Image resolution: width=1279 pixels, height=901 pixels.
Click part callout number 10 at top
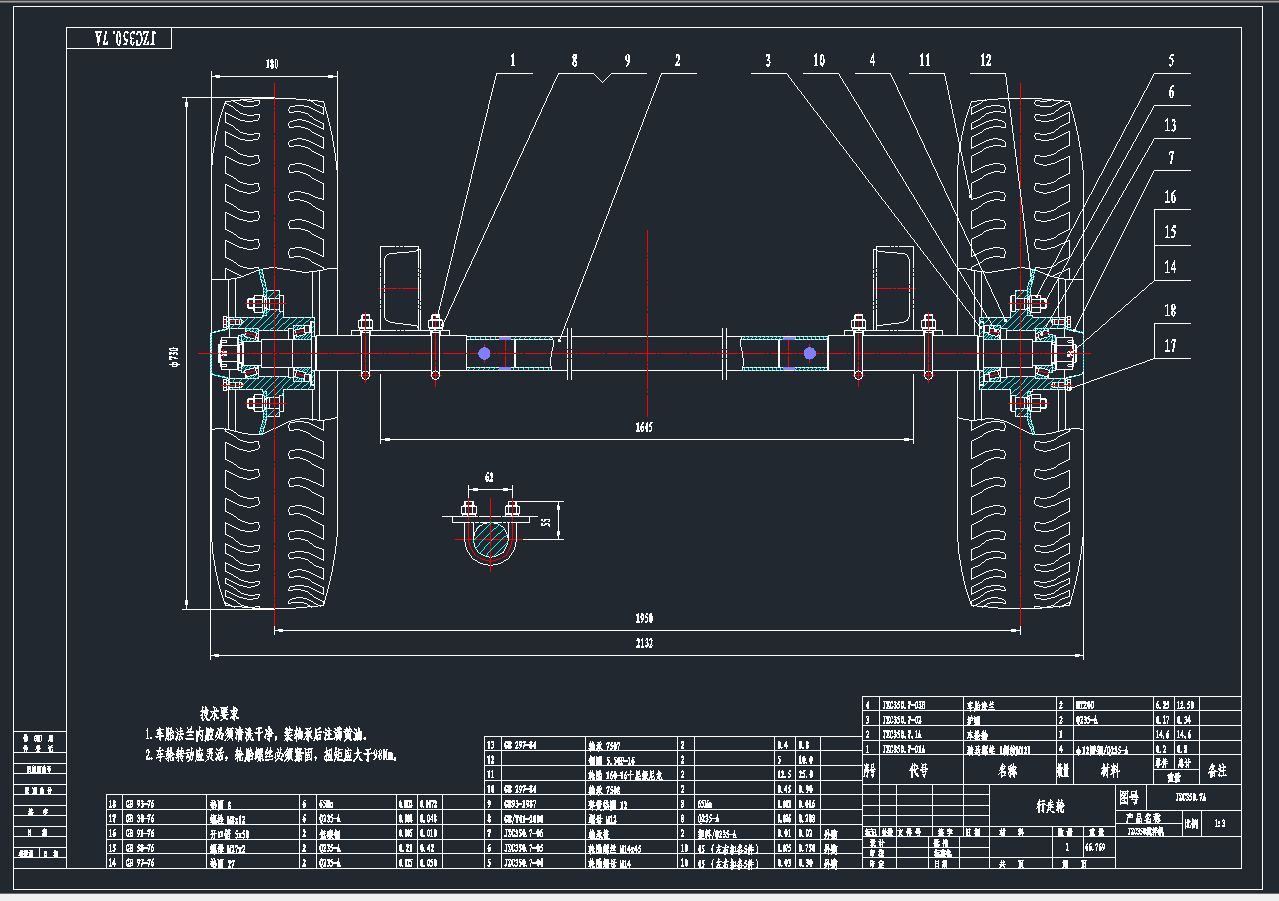click(x=819, y=61)
